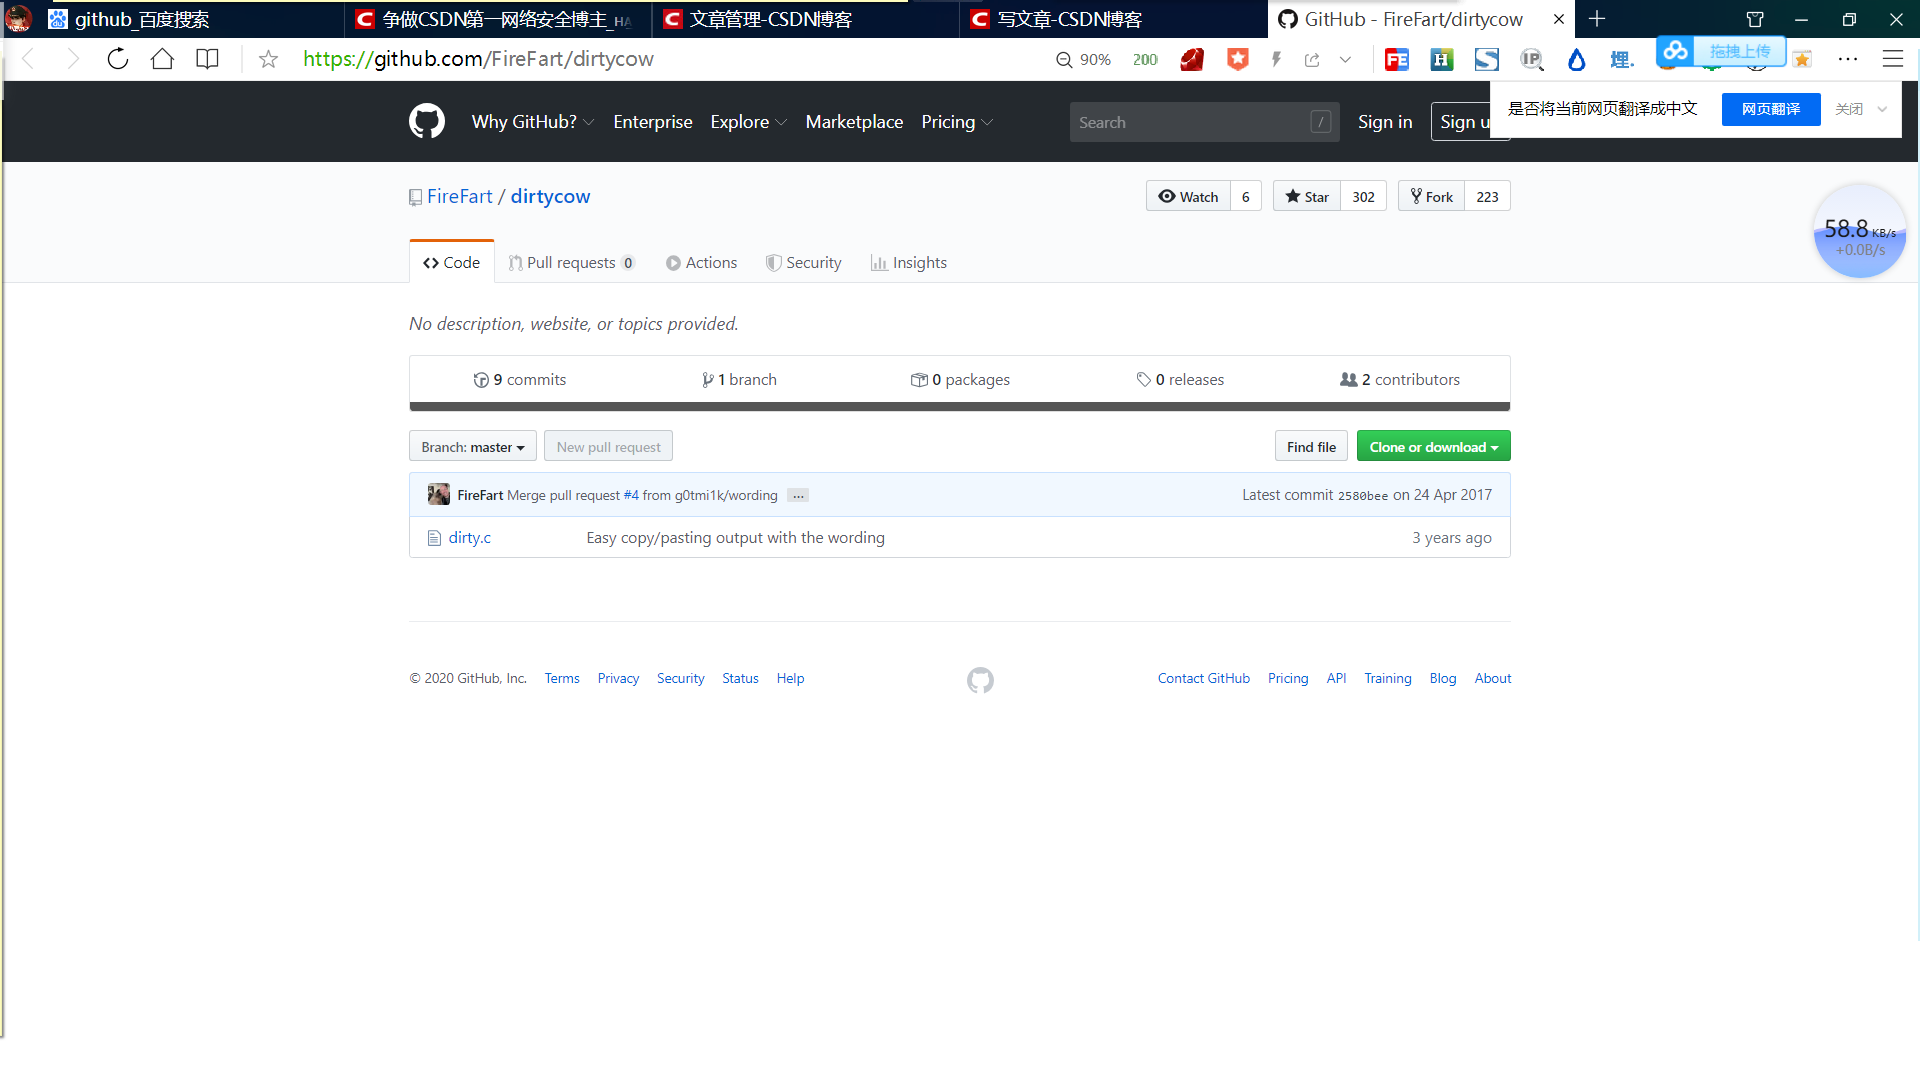Expand translate popup options chevron

[x=1882, y=109]
